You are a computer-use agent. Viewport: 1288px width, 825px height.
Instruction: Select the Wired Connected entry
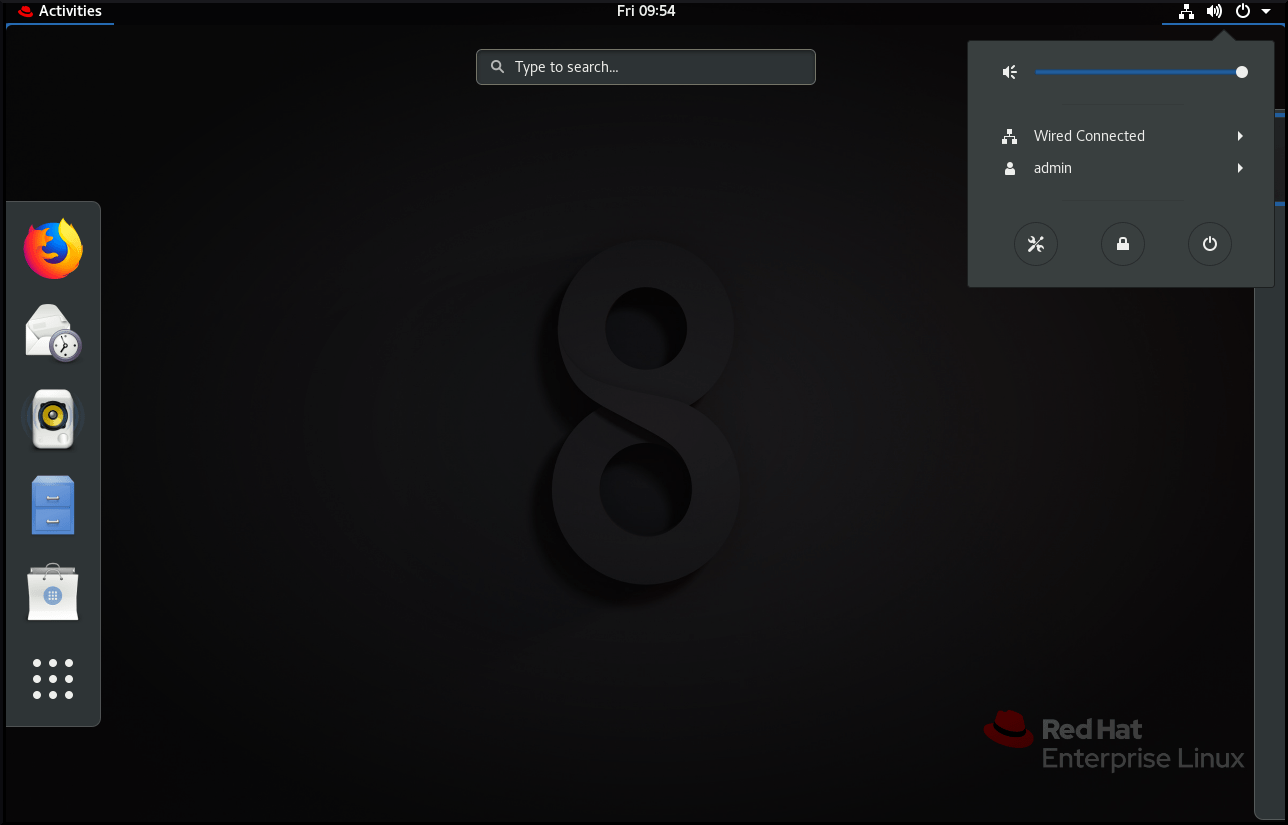click(x=1089, y=136)
